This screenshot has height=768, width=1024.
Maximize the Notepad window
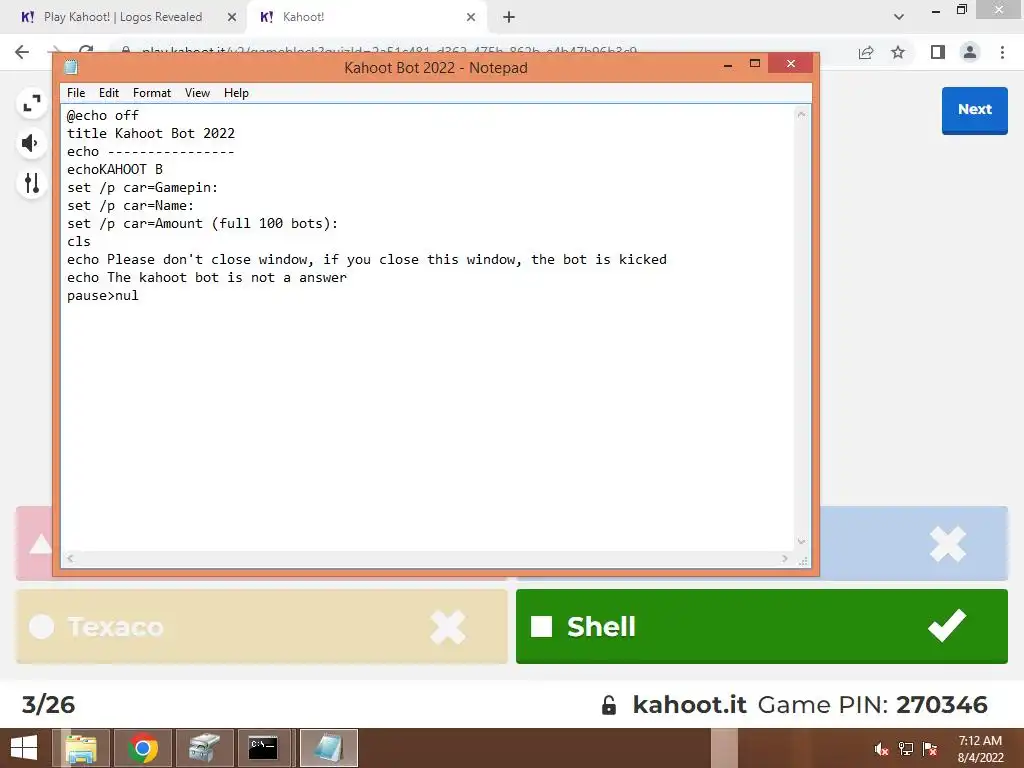[754, 63]
